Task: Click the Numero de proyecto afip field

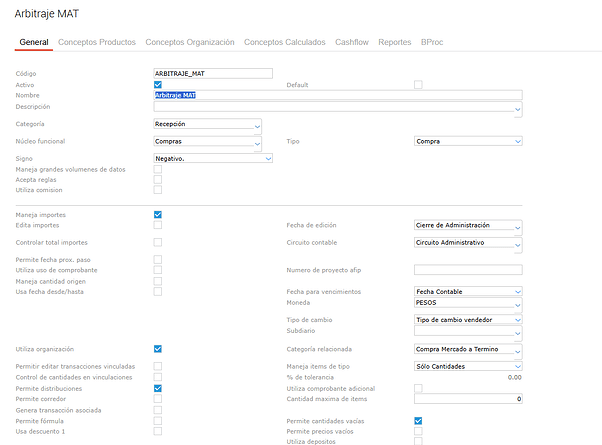Action: coord(467,269)
